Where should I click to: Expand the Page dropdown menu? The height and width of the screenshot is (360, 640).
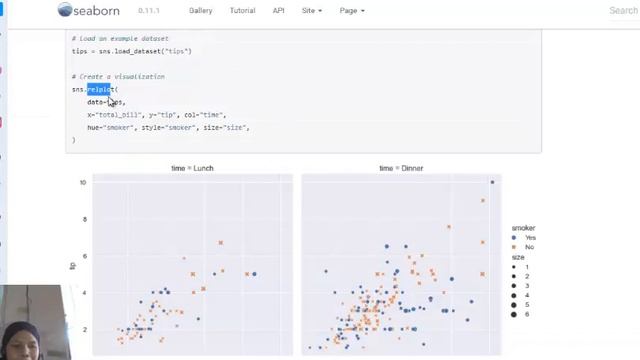pos(352,11)
